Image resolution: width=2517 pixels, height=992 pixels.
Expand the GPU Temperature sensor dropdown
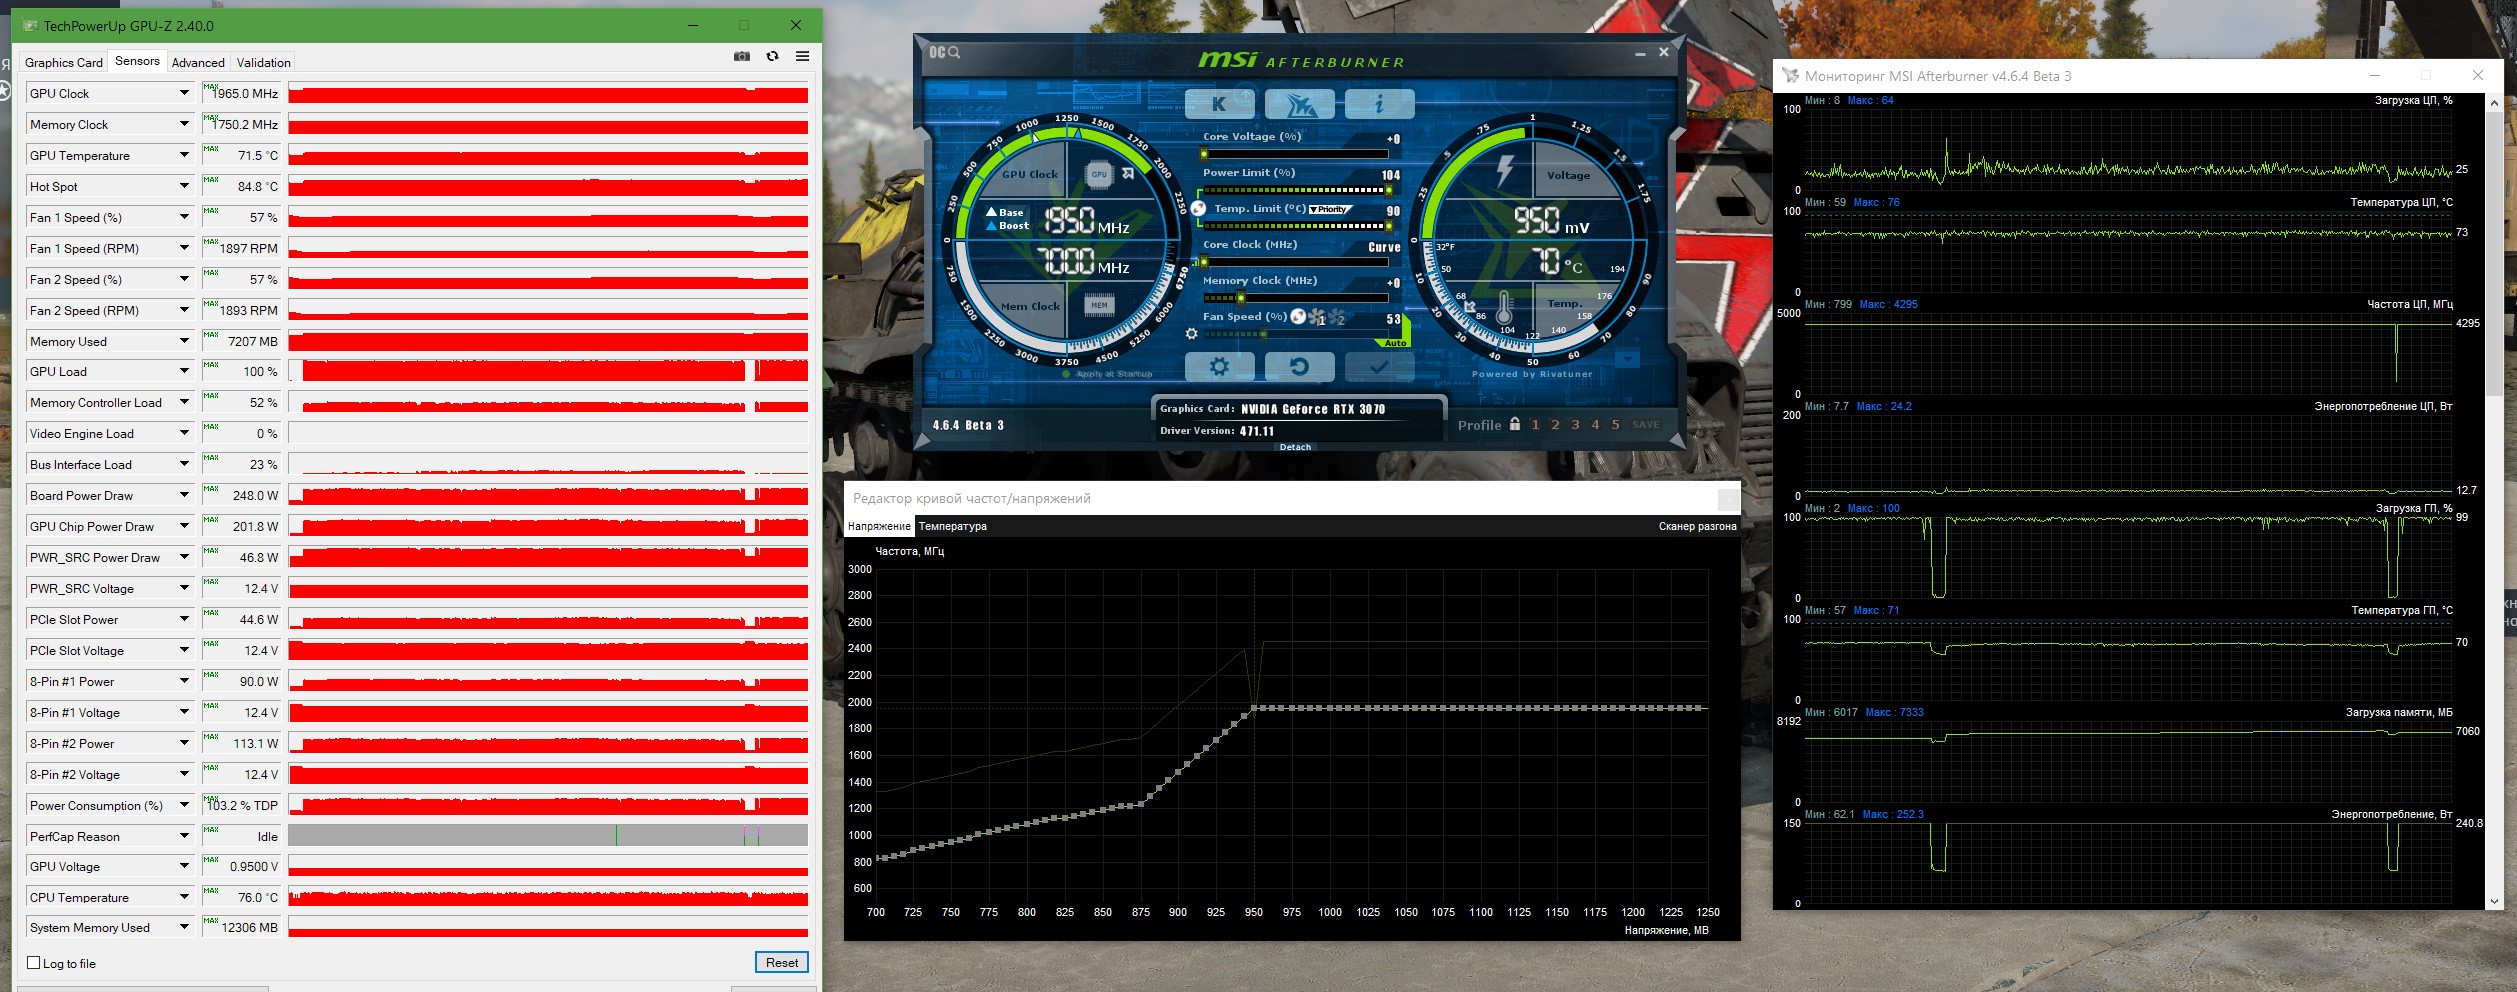[184, 155]
